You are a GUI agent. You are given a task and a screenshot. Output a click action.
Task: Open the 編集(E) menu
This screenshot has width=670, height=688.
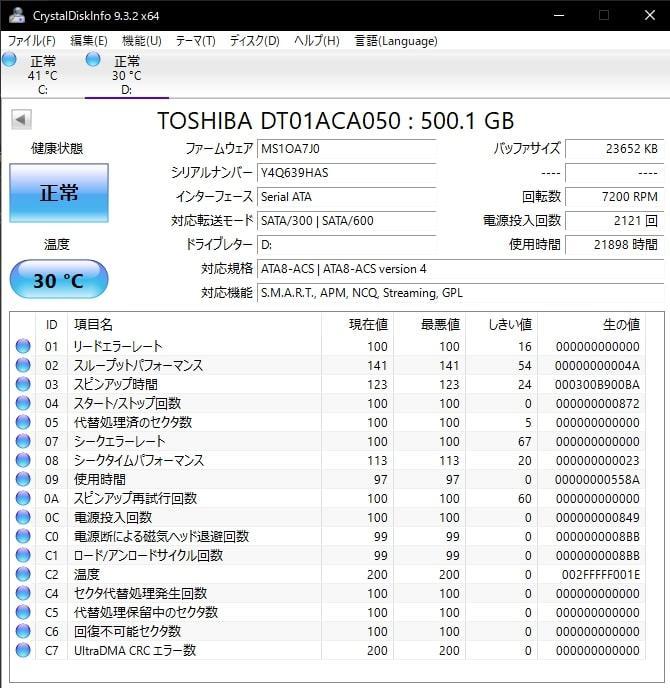tap(89, 41)
